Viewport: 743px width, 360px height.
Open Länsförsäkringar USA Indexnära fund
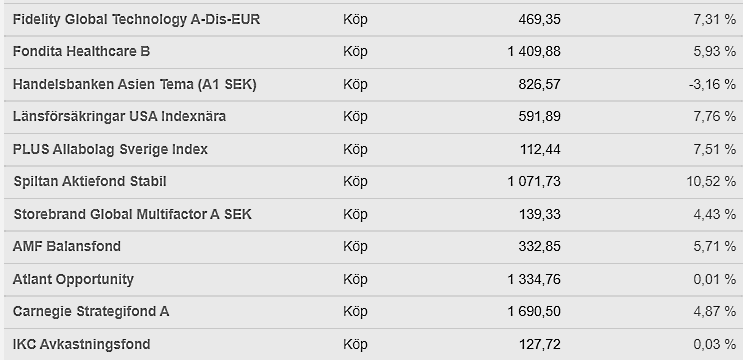(119, 116)
